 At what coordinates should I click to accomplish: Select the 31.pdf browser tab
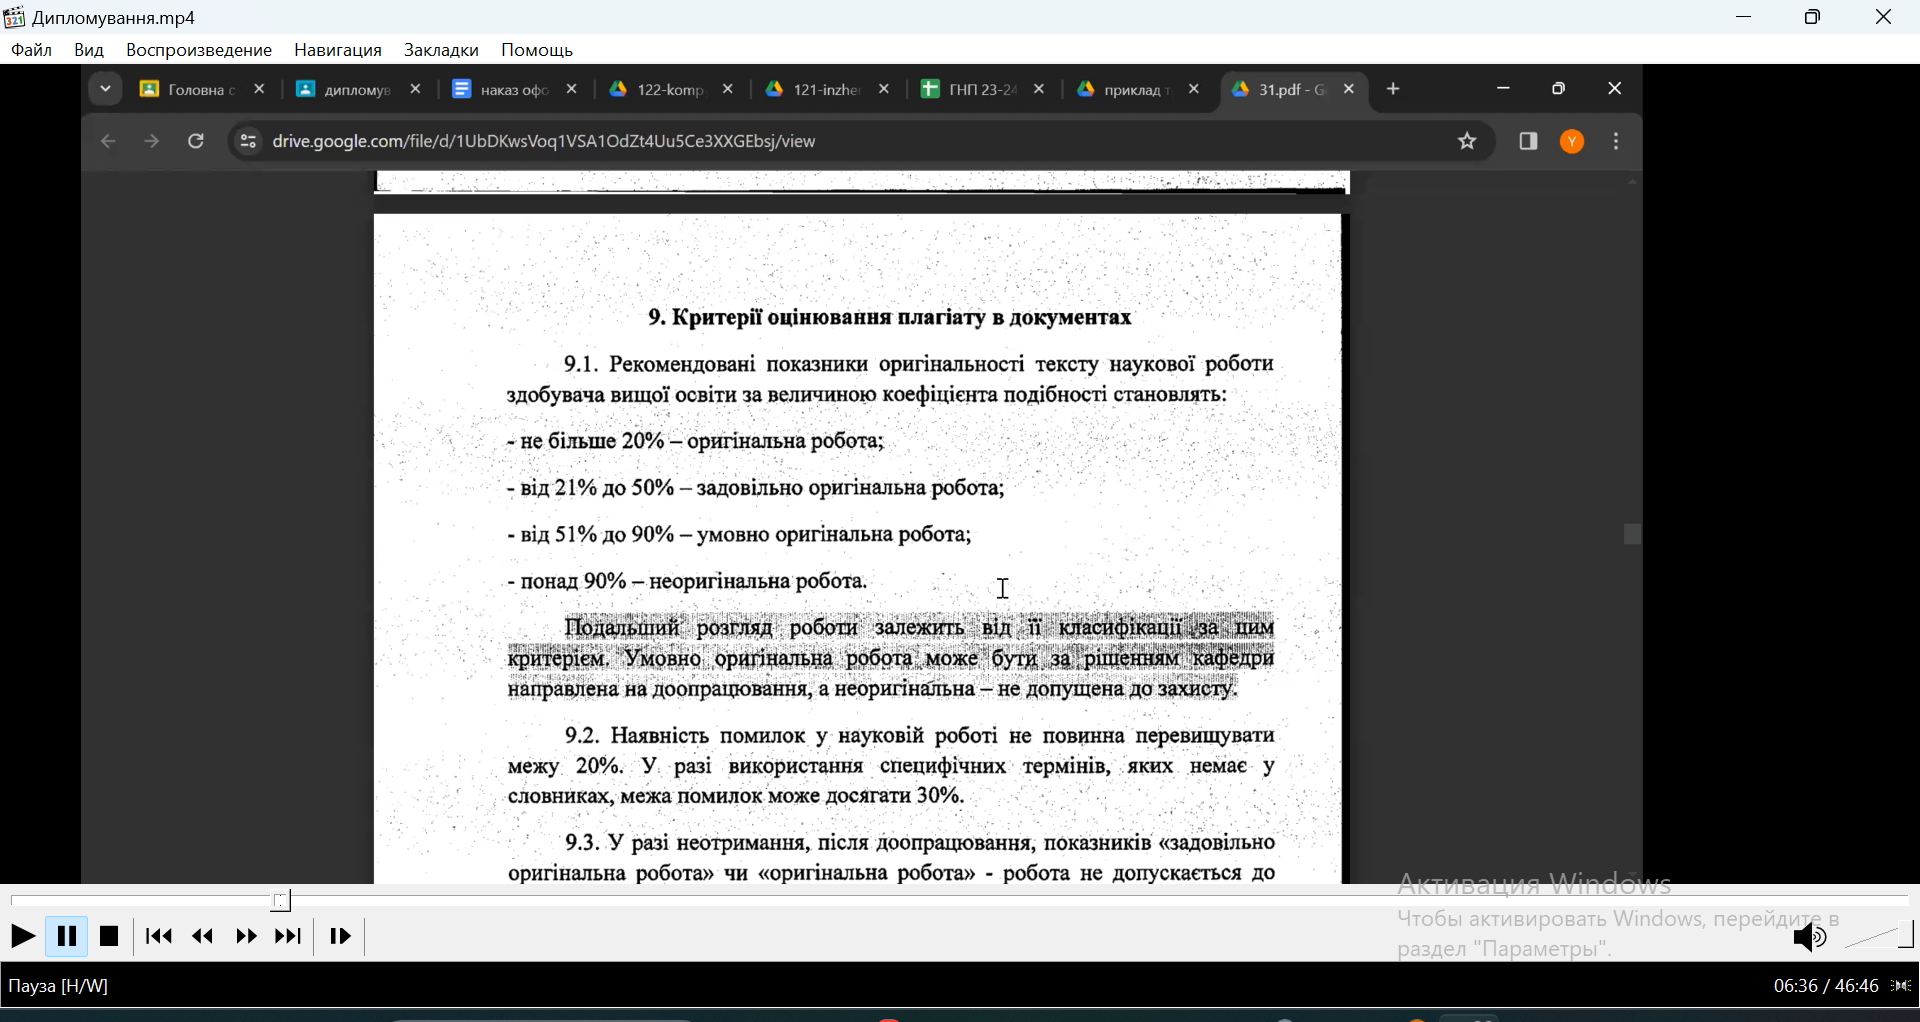pos(1280,90)
